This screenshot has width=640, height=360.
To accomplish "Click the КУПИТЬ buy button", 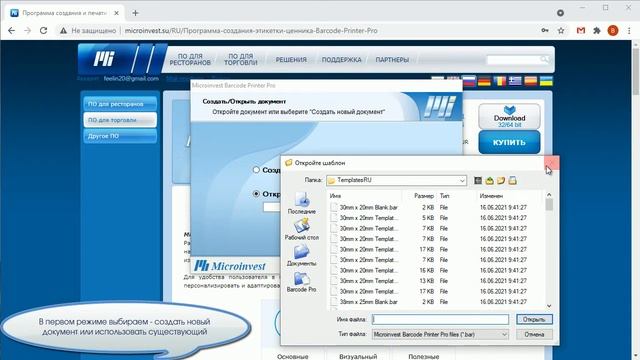I will (x=509, y=142).
